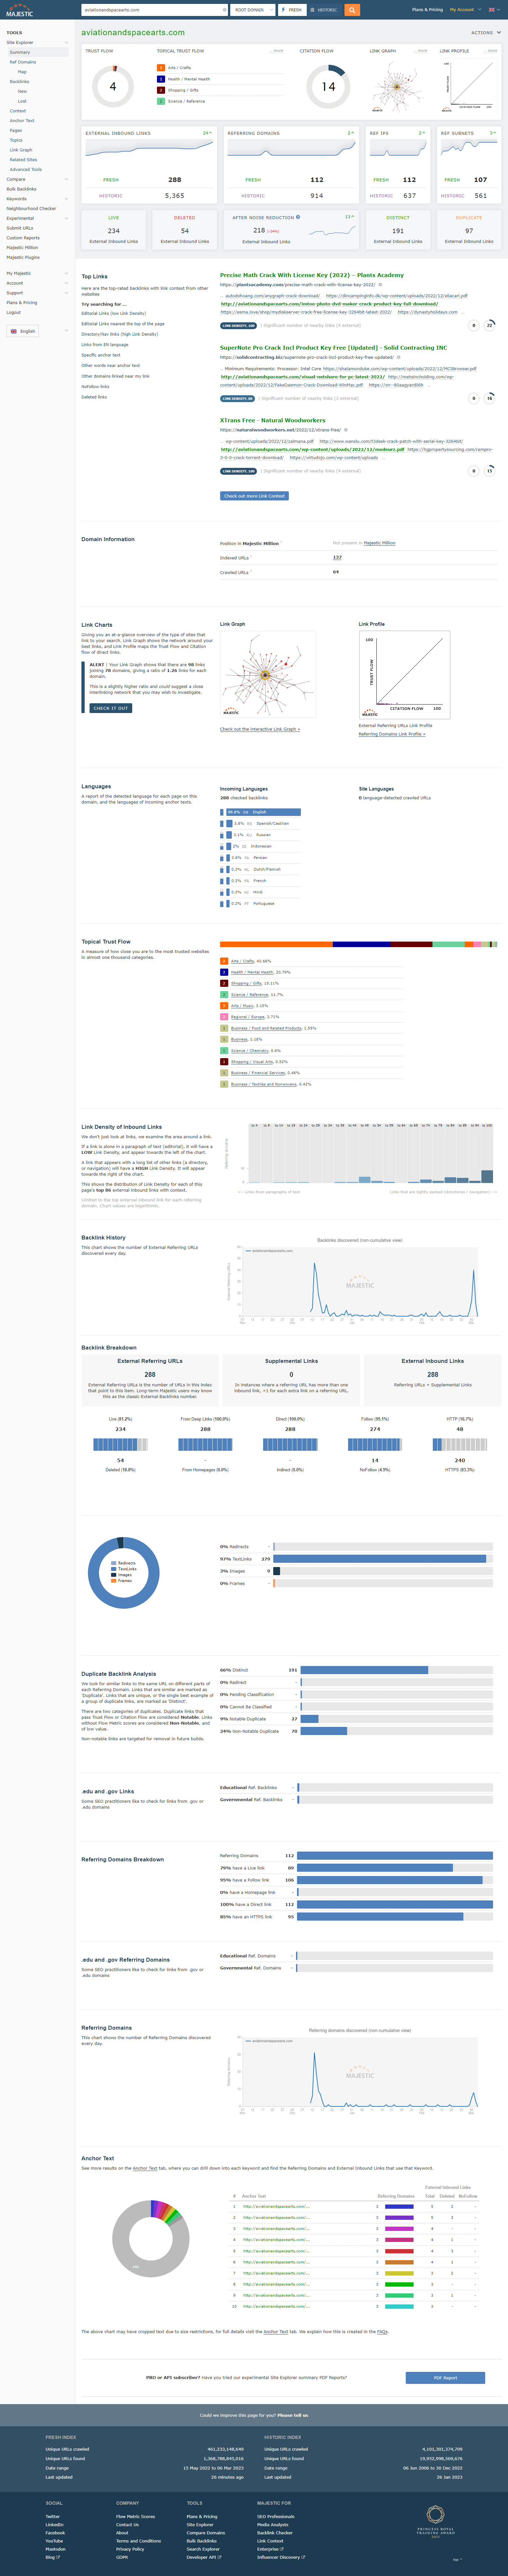Open Anchor Text in the sidebar
The height and width of the screenshot is (2576, 508).
(22, 121)
